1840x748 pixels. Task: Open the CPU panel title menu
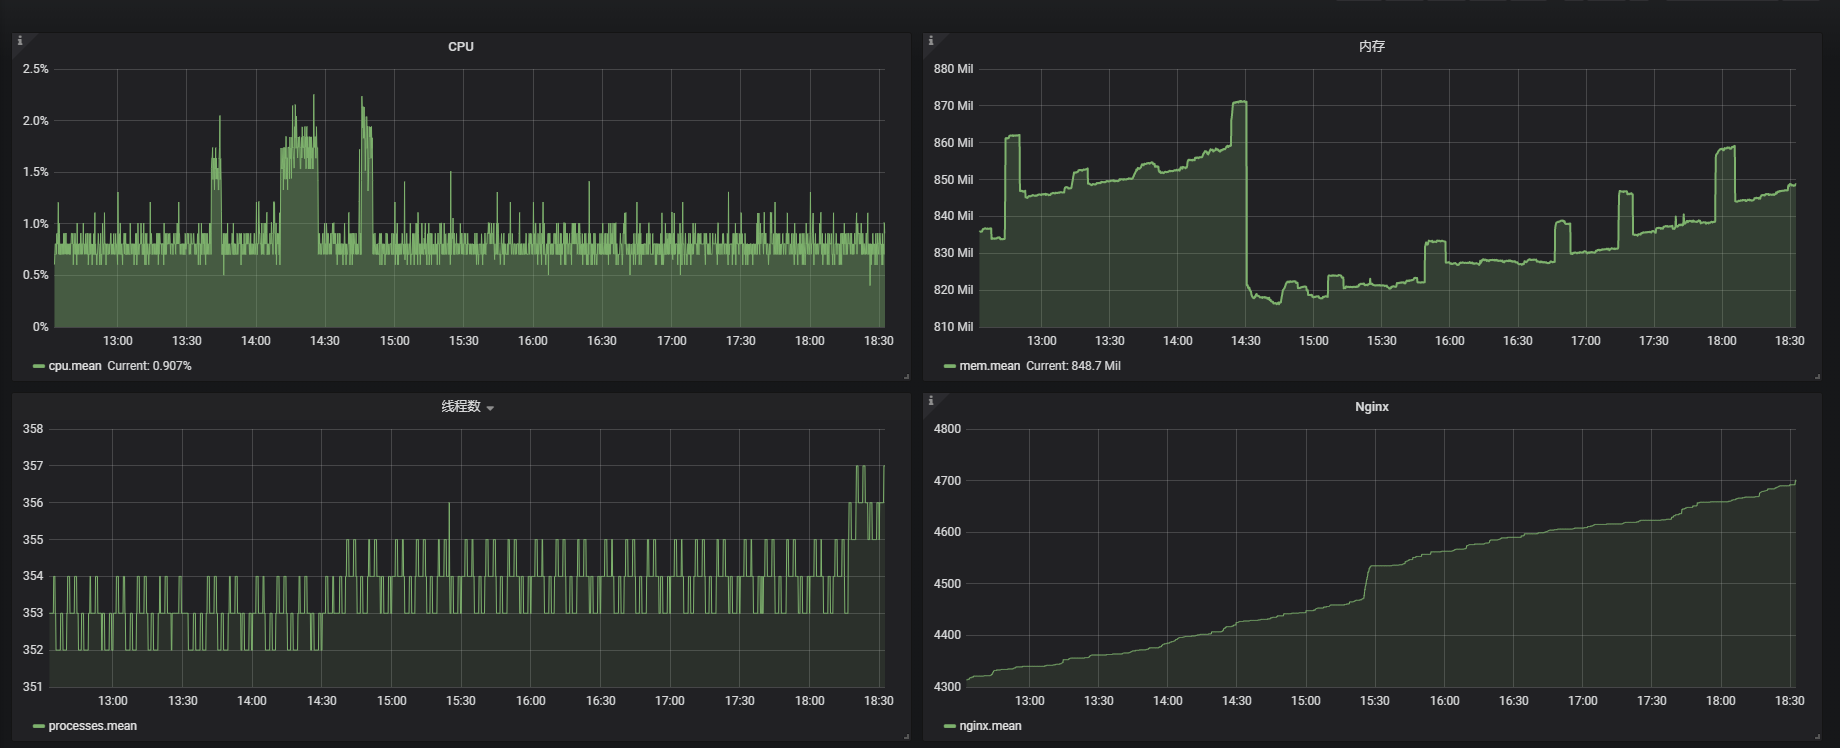pos(461,47)
